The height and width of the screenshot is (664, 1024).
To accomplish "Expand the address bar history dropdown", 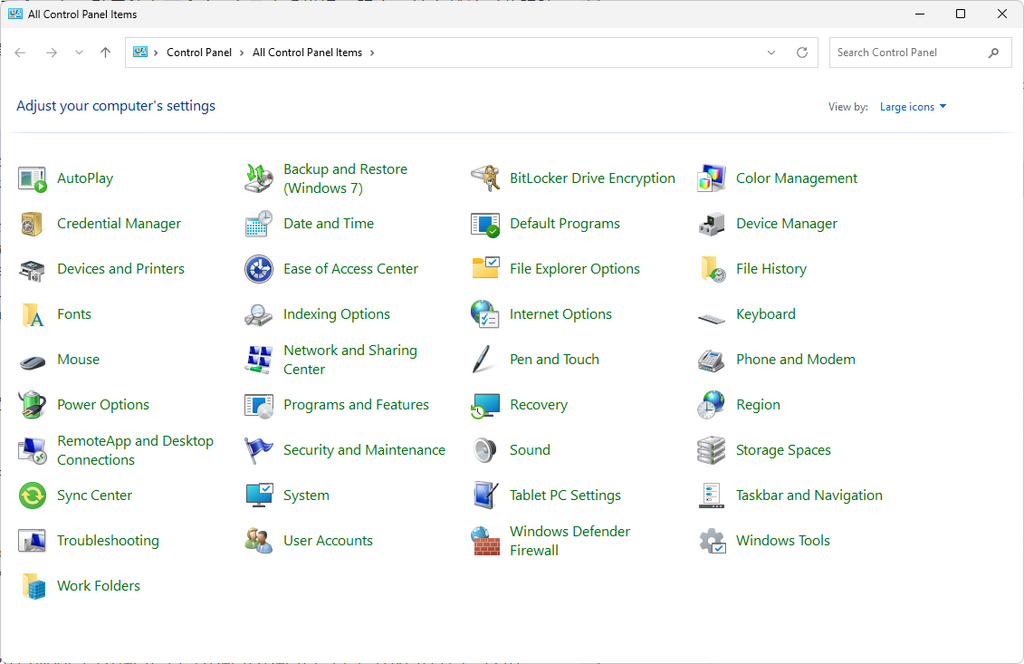I will (770, 52).
